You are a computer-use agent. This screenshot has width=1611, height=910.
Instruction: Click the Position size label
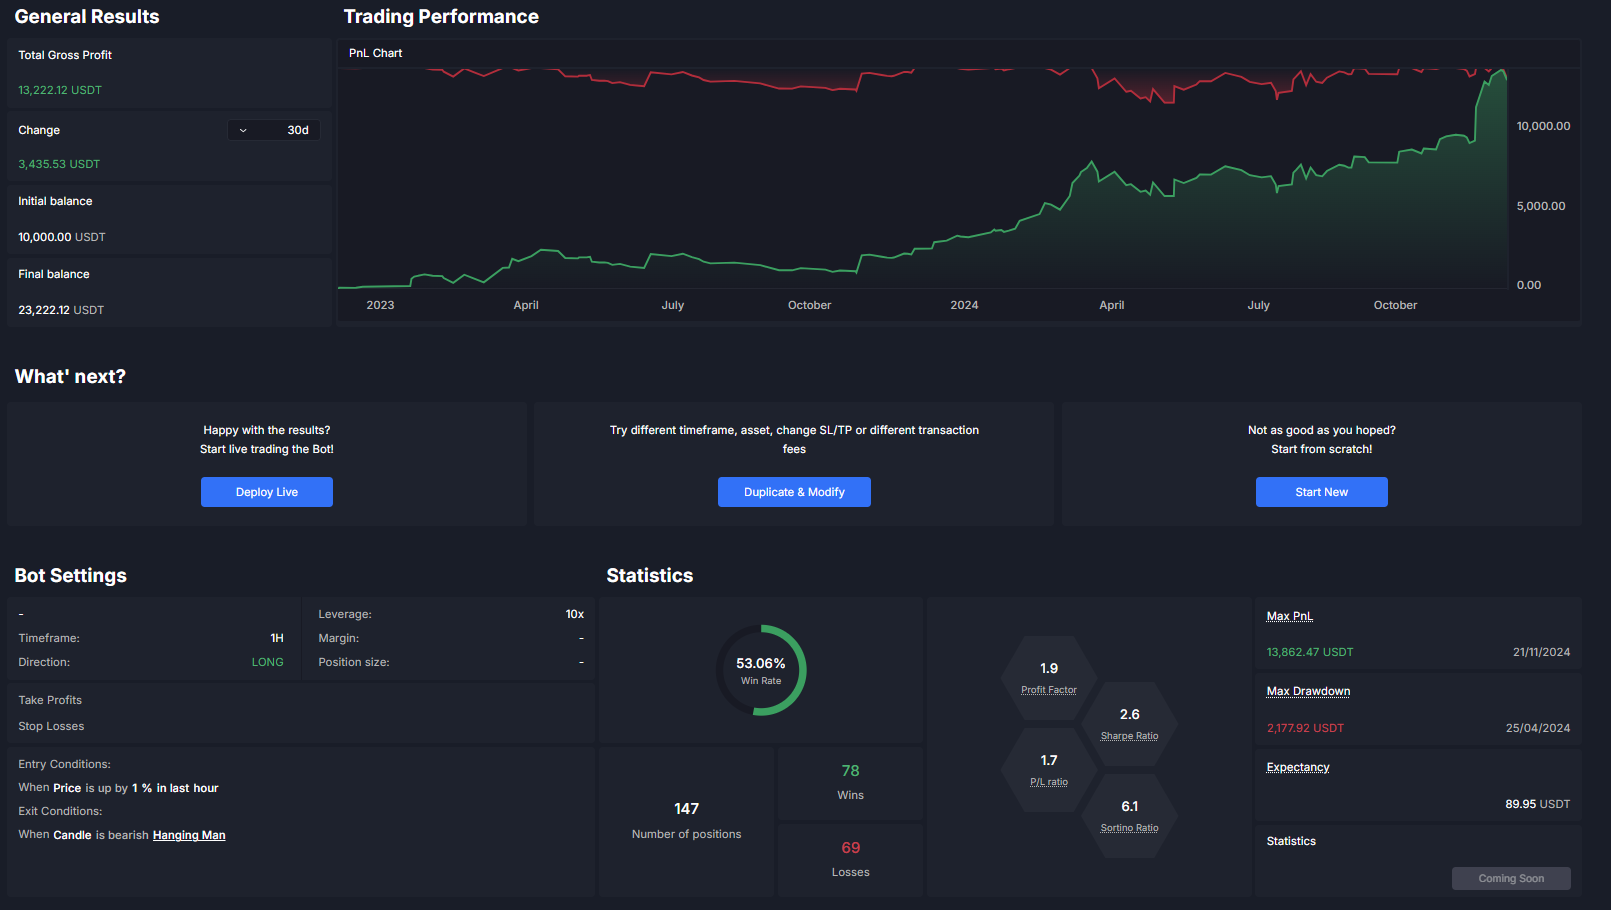tap(354, 662)
